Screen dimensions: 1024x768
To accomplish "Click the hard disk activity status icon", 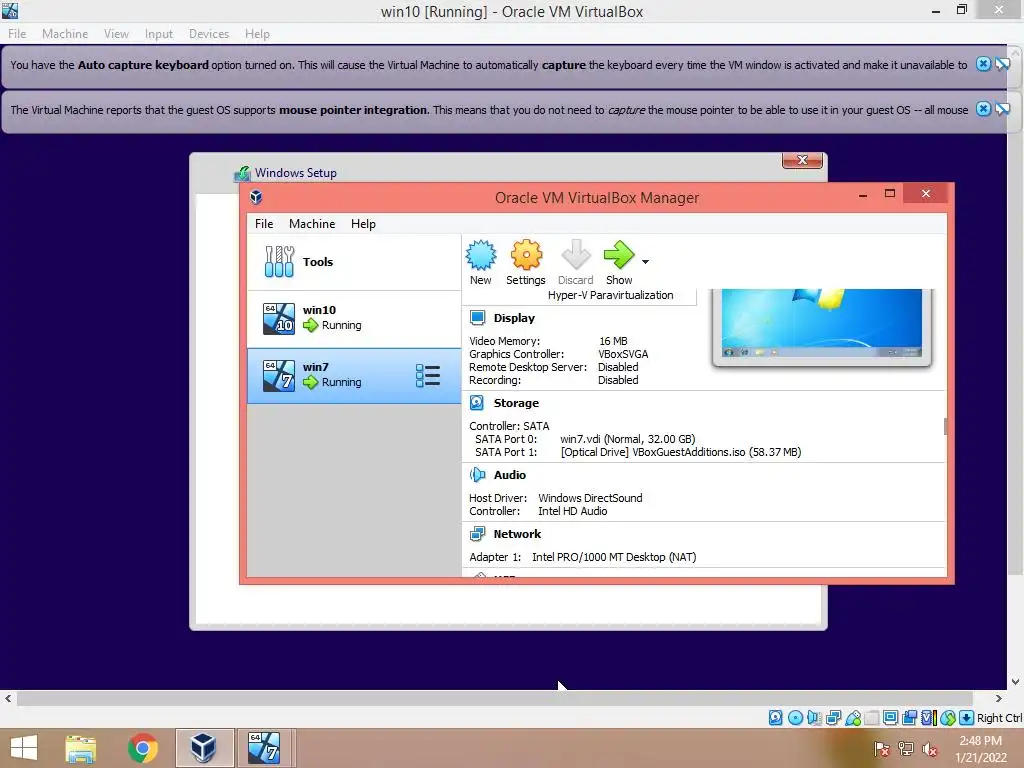I will pos(775,718).
